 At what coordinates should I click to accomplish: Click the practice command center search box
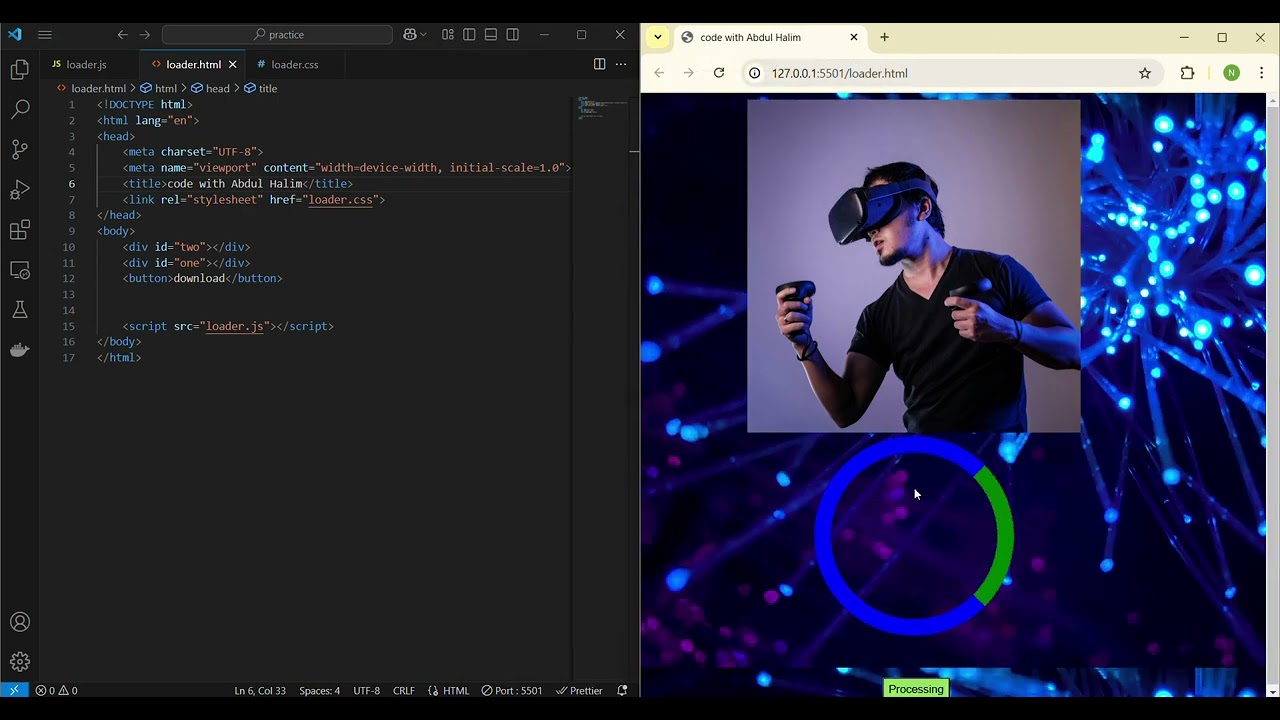(277, 34)
